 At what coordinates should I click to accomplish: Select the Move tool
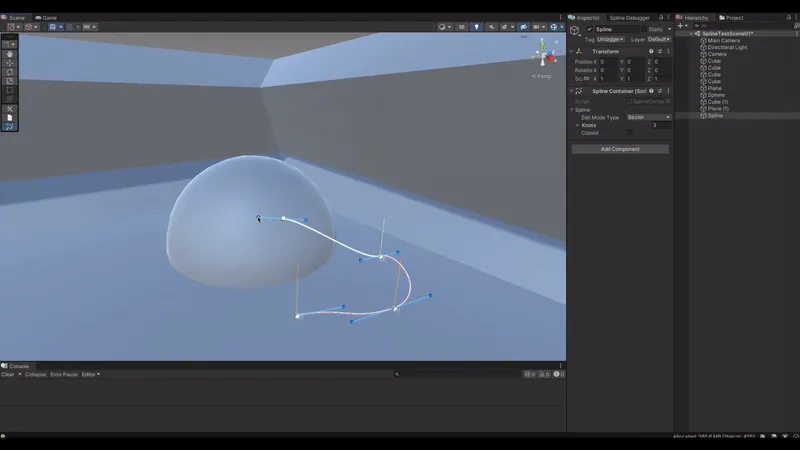click(10, 63)
